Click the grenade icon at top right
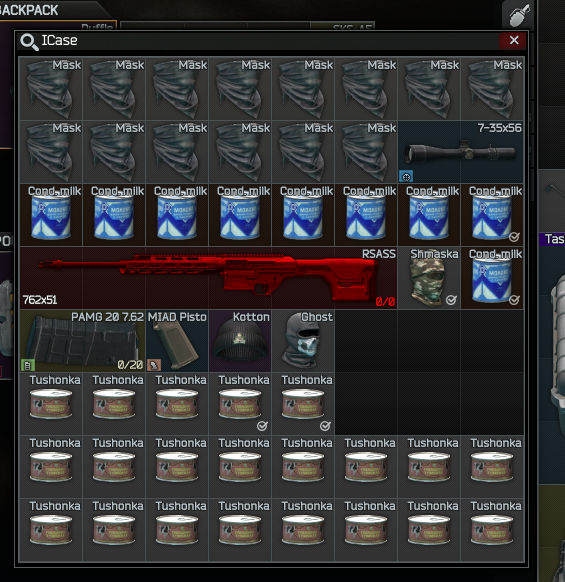Viewport: 565px width, 582px height. coord(518,15)
